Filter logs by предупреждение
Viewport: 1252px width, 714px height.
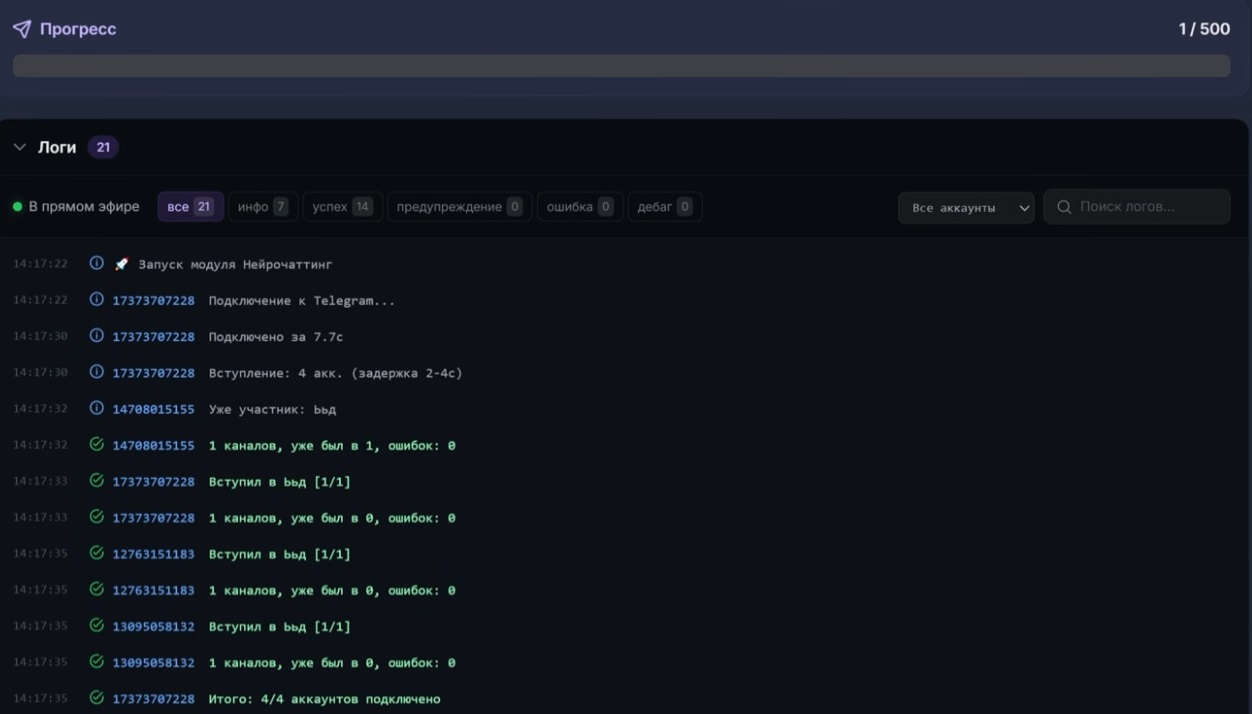point(460,207)
